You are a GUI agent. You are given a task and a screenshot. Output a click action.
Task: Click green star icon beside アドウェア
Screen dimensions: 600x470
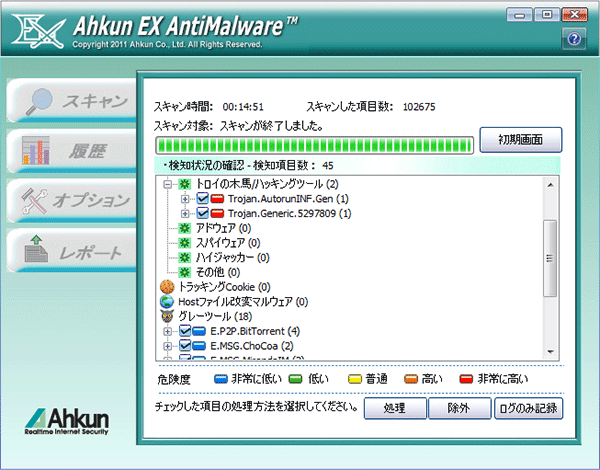tap(184, 228)
